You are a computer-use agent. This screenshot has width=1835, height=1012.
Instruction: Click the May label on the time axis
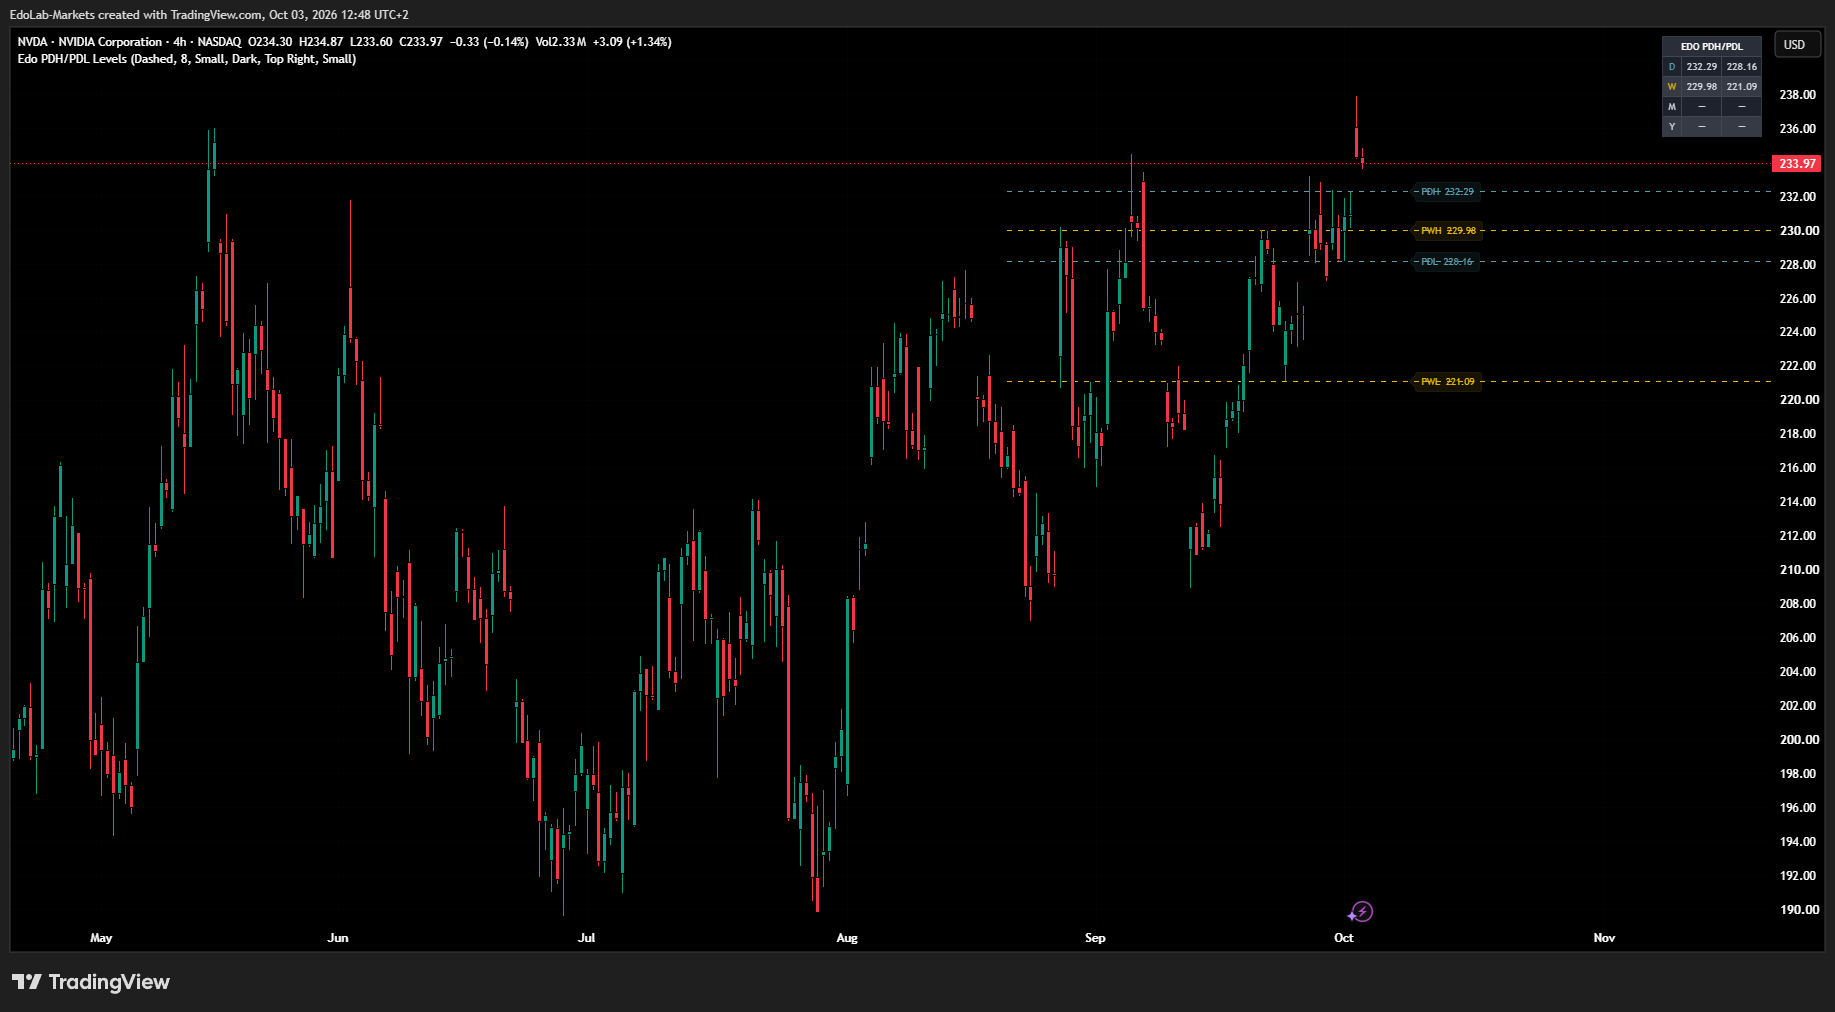point(101,938)
